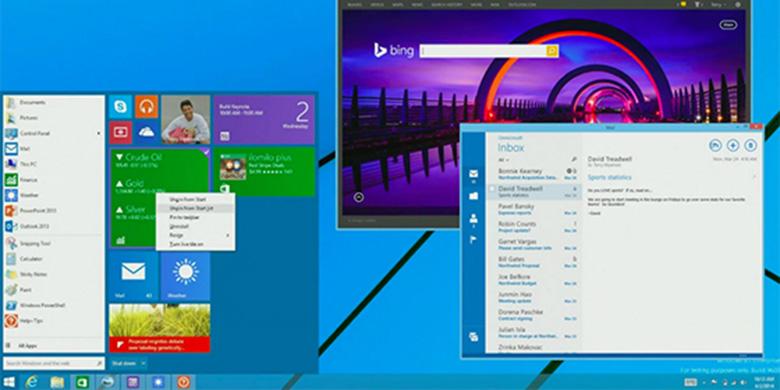Screen dimensions: 780x390
Task: Open Pictures in Start menu list
Action: 54,118
